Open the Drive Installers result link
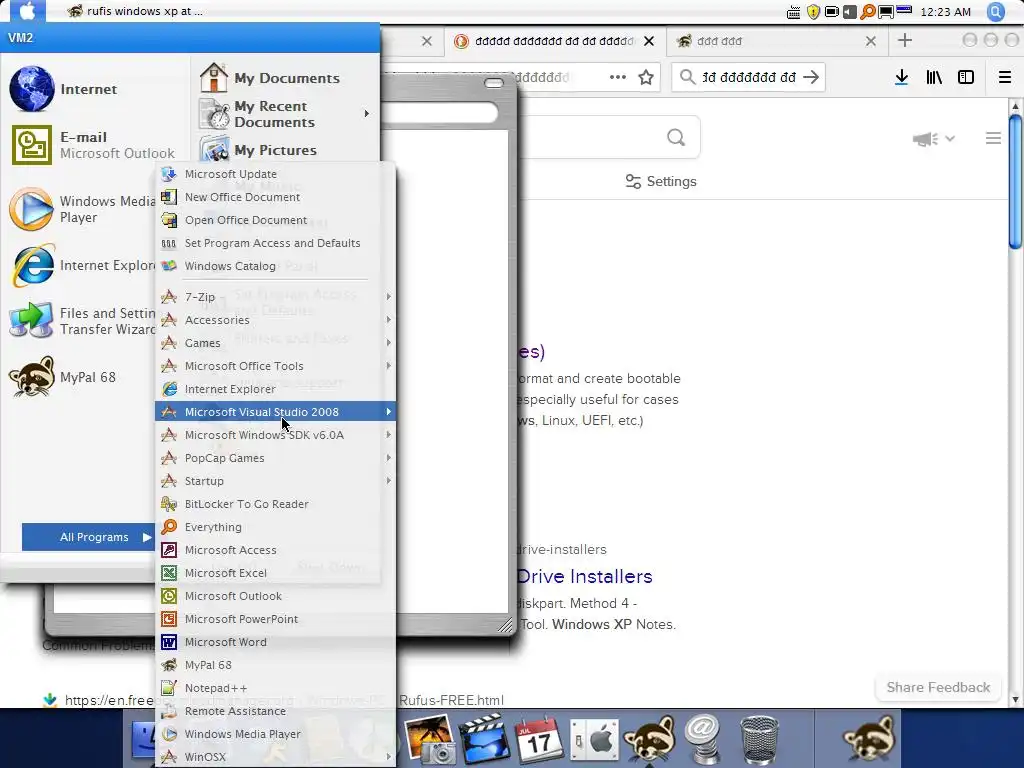The height and width of the screenshot is (768, 1024). pos(584,576)
